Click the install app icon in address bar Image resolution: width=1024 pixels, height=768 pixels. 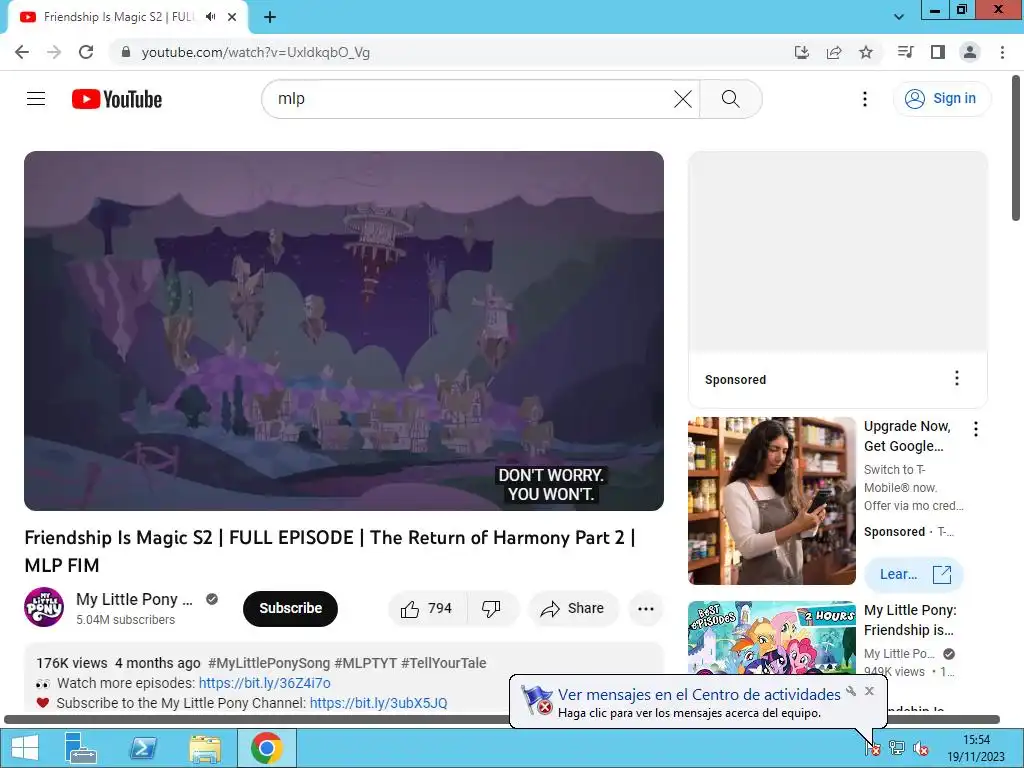click(802, 52)
